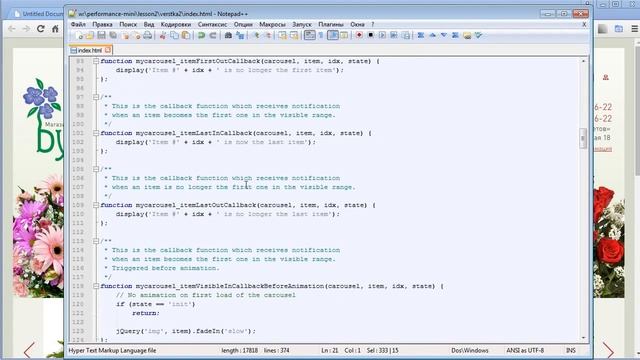Click the Copy toolbar icon
This screenshot has width=640, height=360.
174,36
